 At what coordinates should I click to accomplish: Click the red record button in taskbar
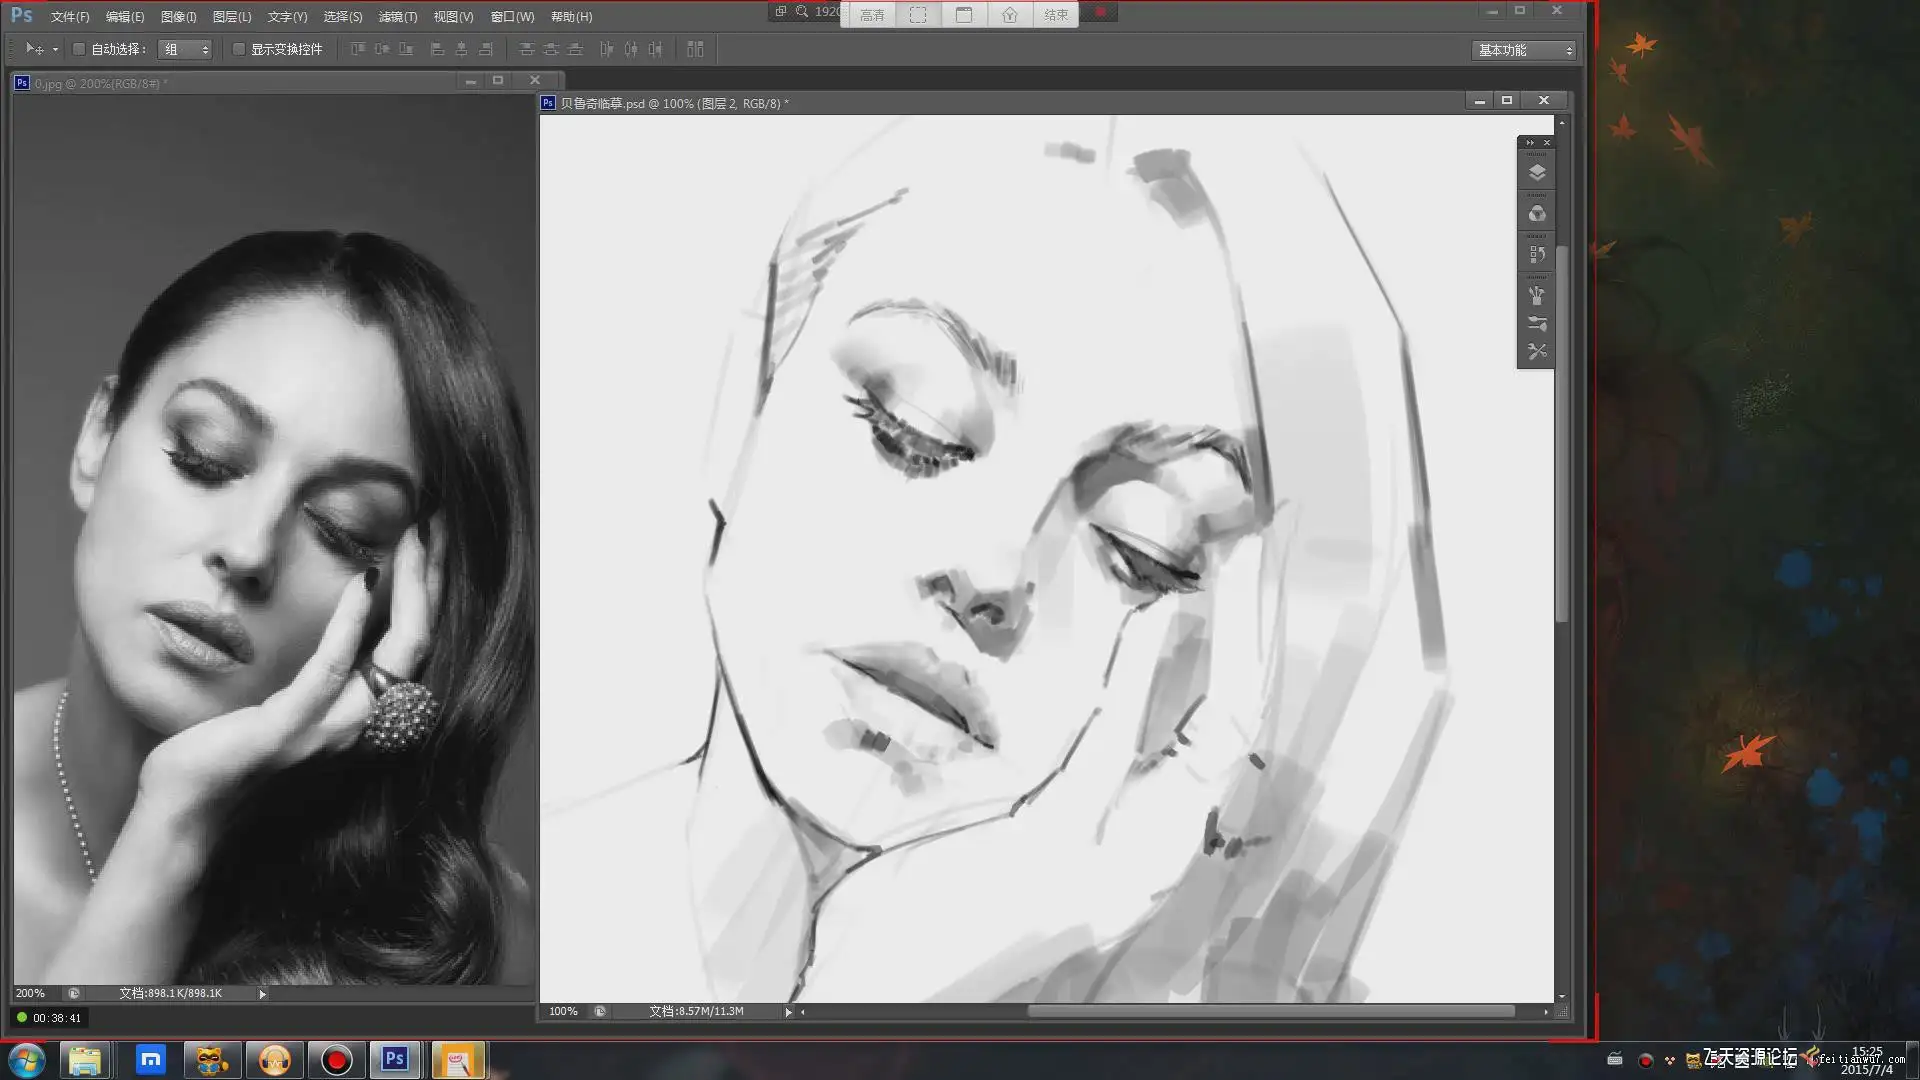[x=336, y=1059]
